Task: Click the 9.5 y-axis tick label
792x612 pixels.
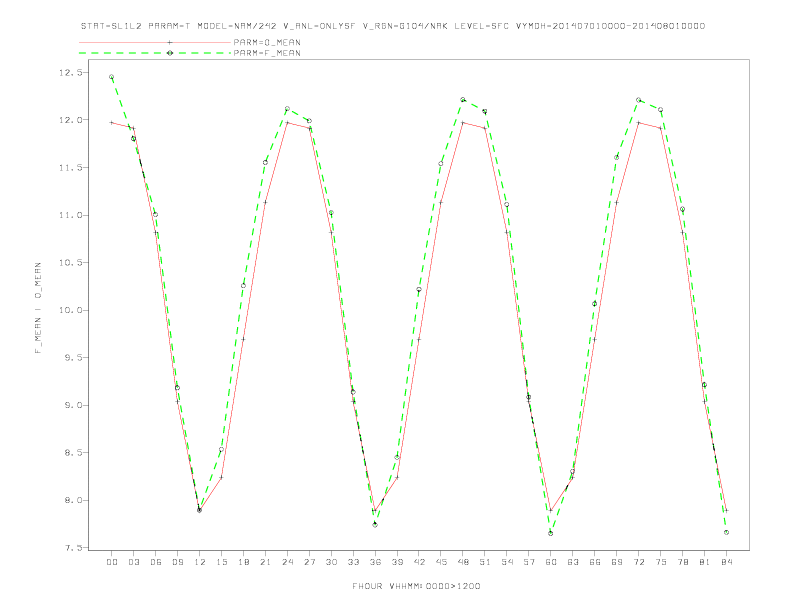Action: (x=71, y=358)
